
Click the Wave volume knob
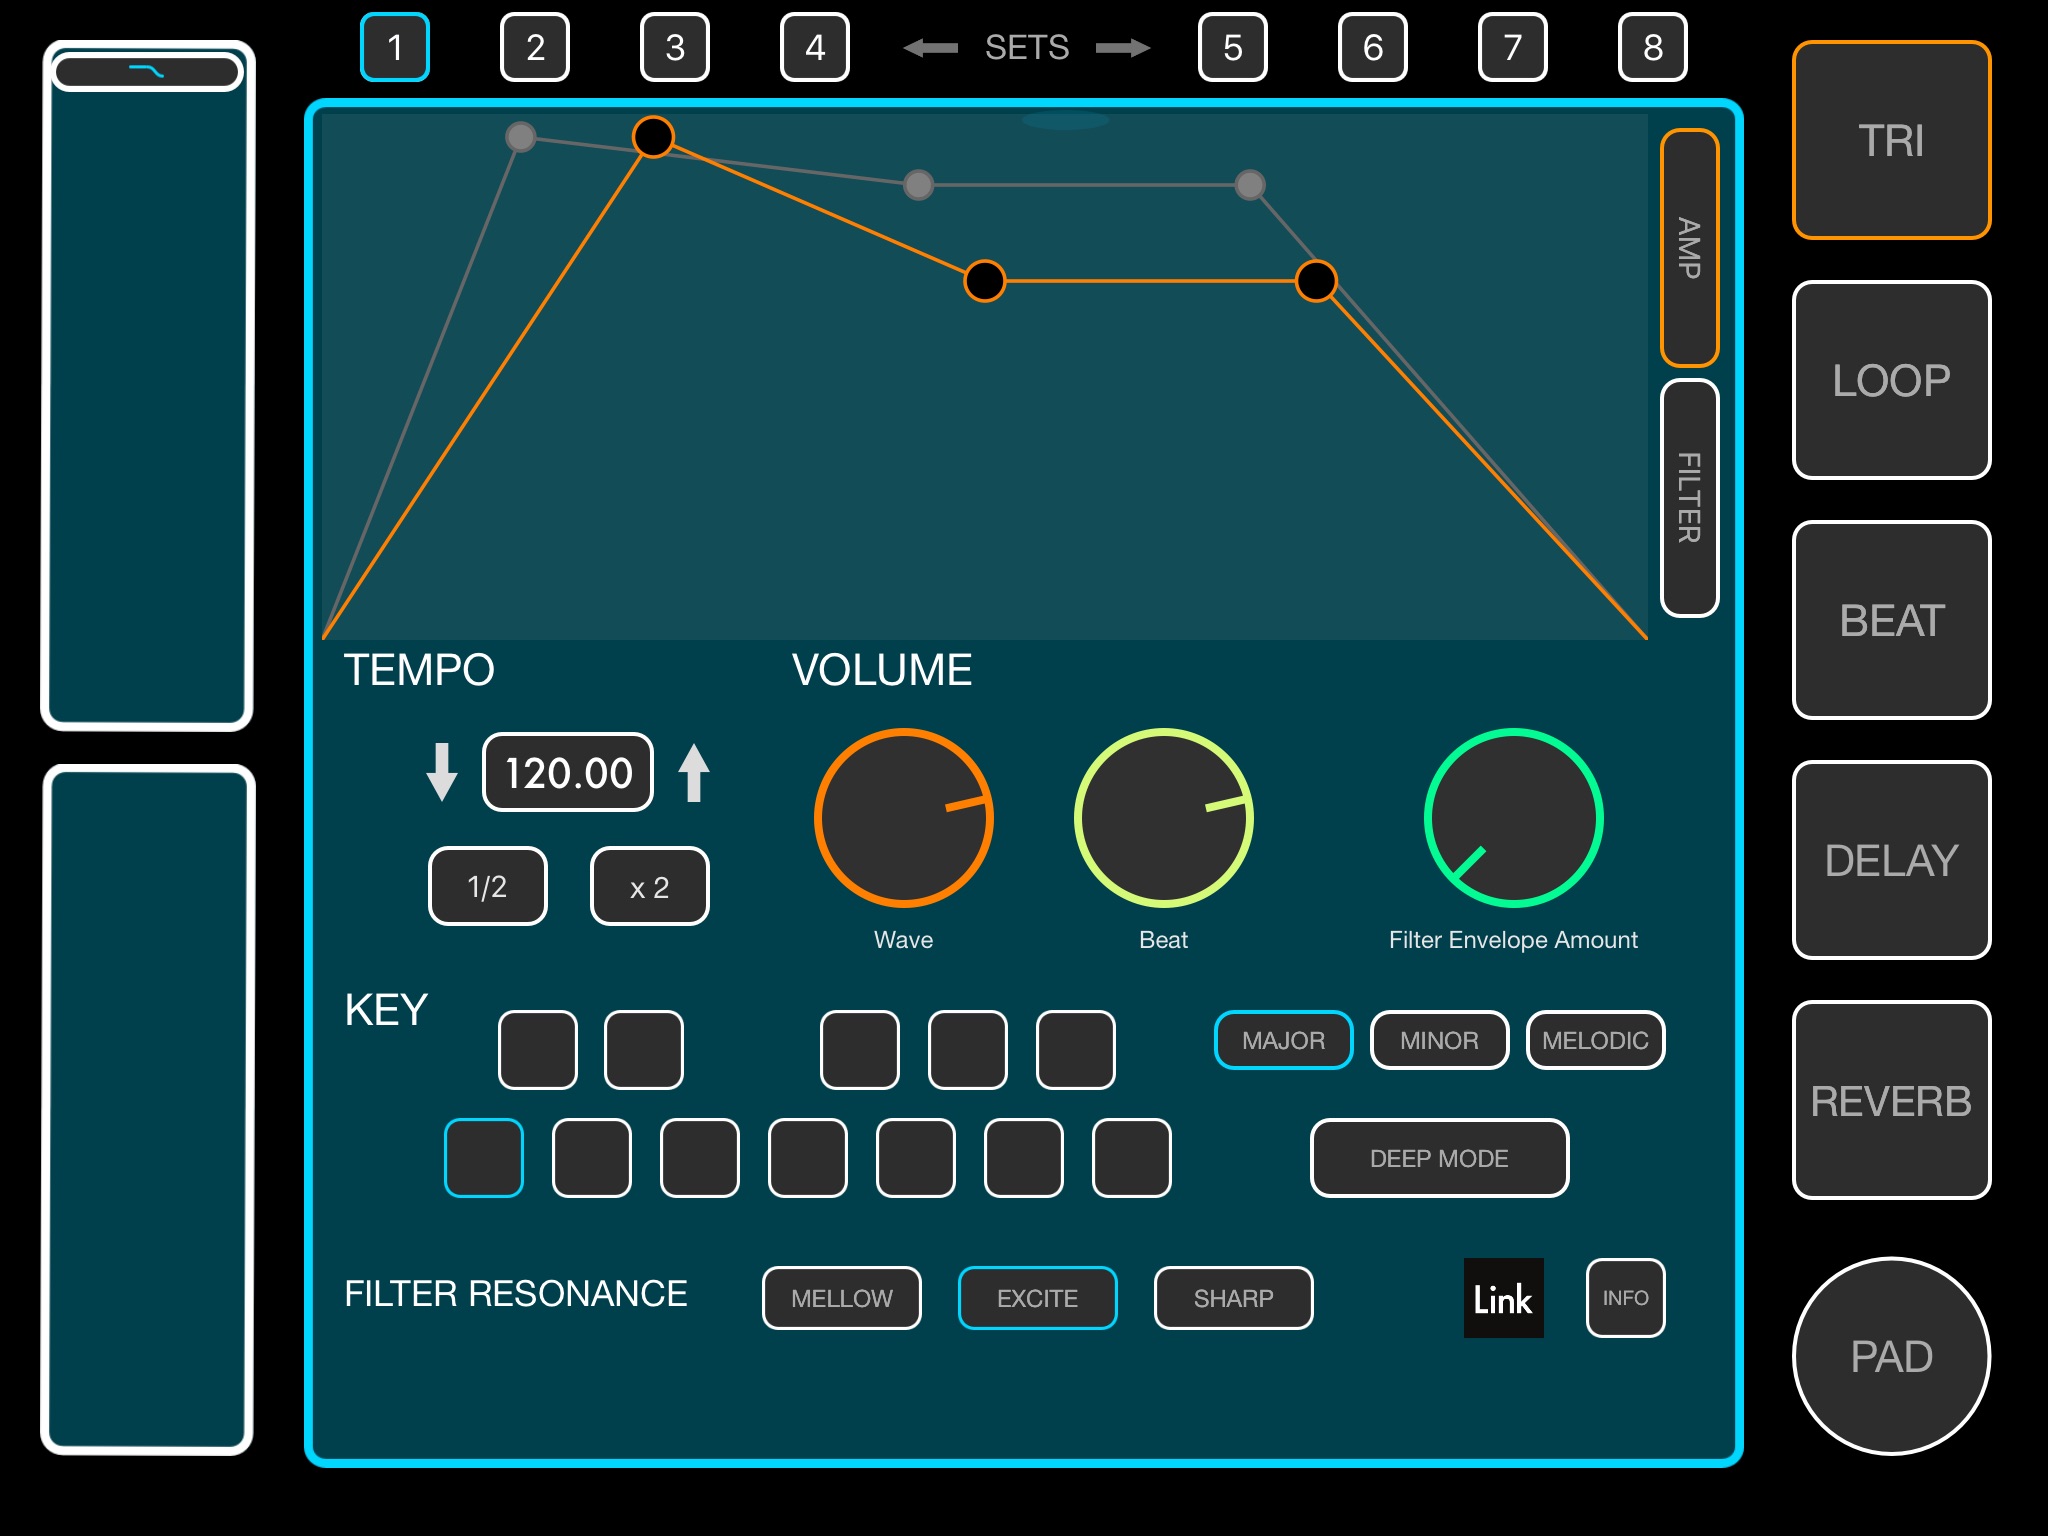point(903,818)
